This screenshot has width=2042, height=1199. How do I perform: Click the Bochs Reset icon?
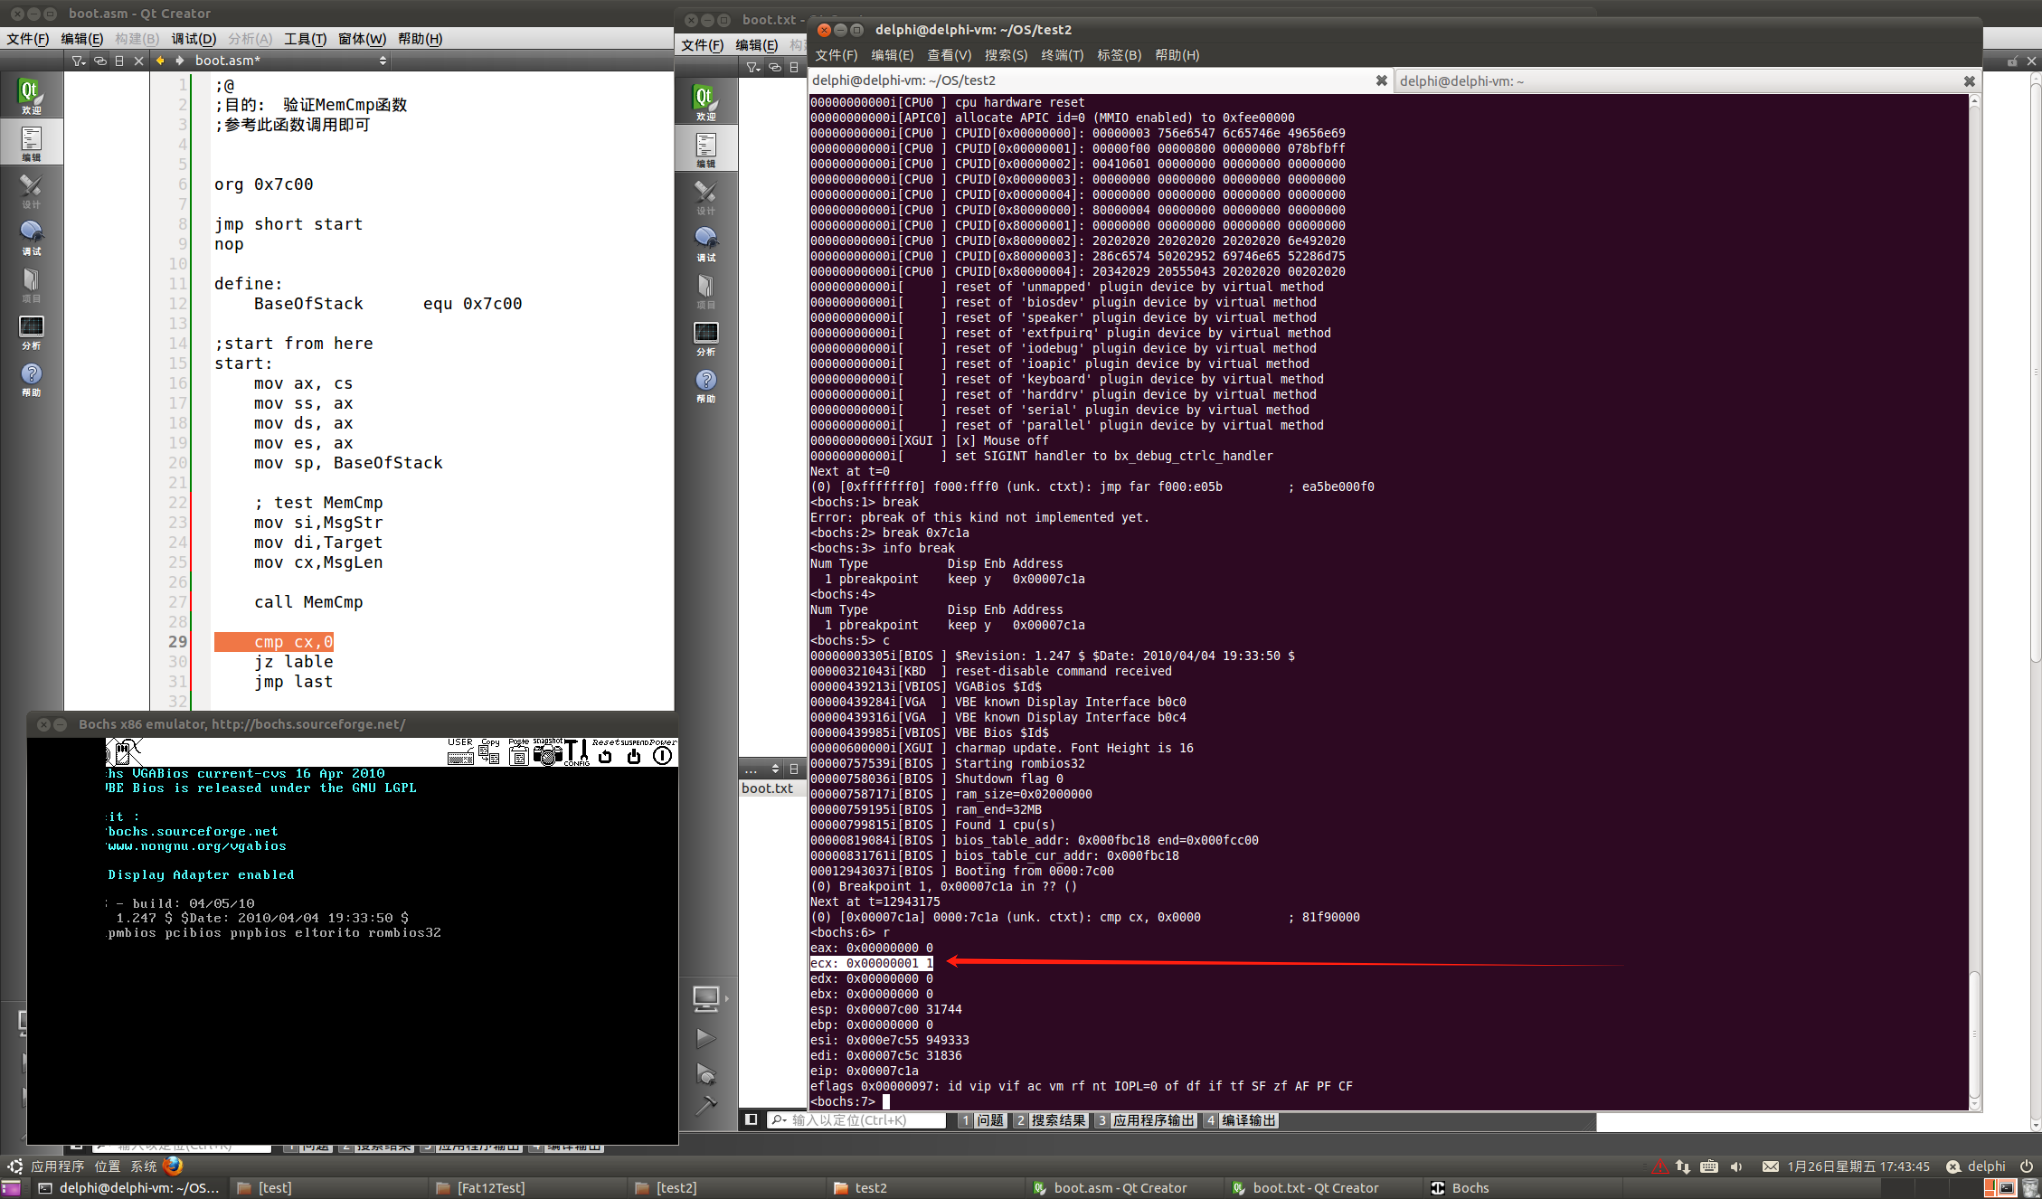click(x=604, y=754)
